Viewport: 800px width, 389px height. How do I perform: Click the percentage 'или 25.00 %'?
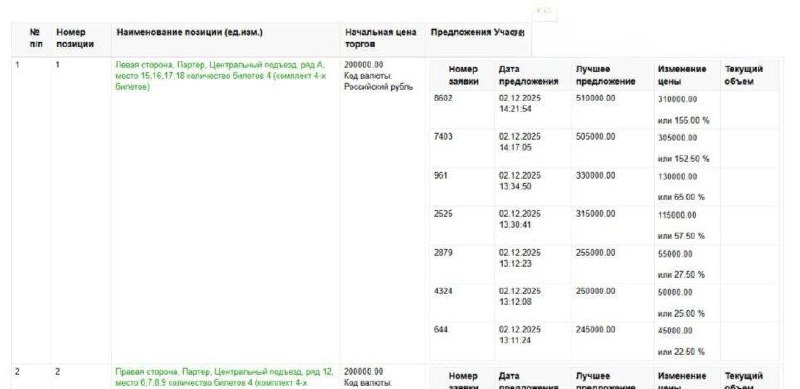(681, 313)
